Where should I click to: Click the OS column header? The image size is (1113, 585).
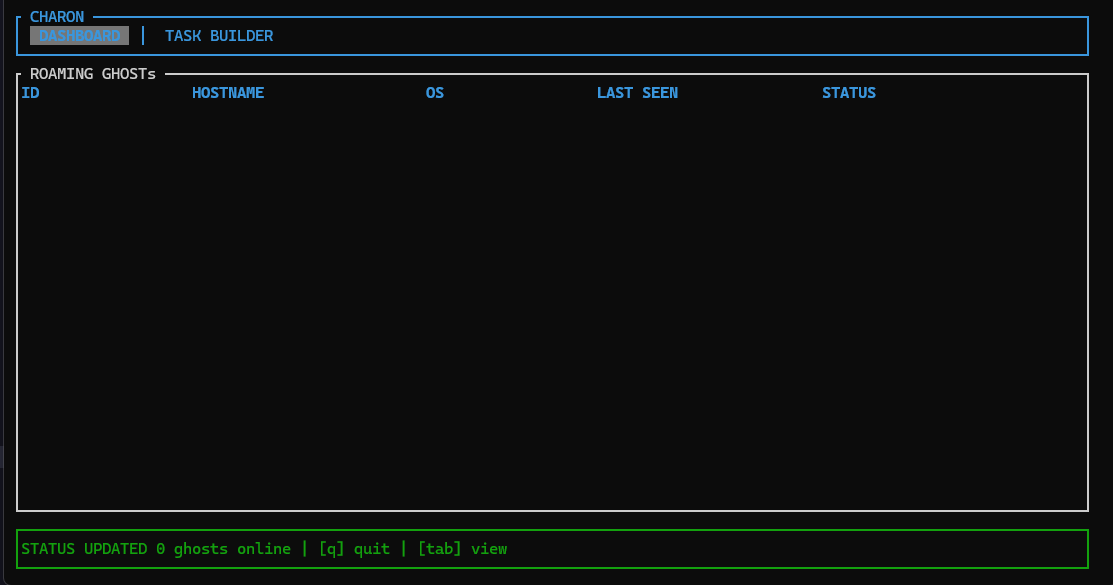pyautogui.click(x=434, y=93)
